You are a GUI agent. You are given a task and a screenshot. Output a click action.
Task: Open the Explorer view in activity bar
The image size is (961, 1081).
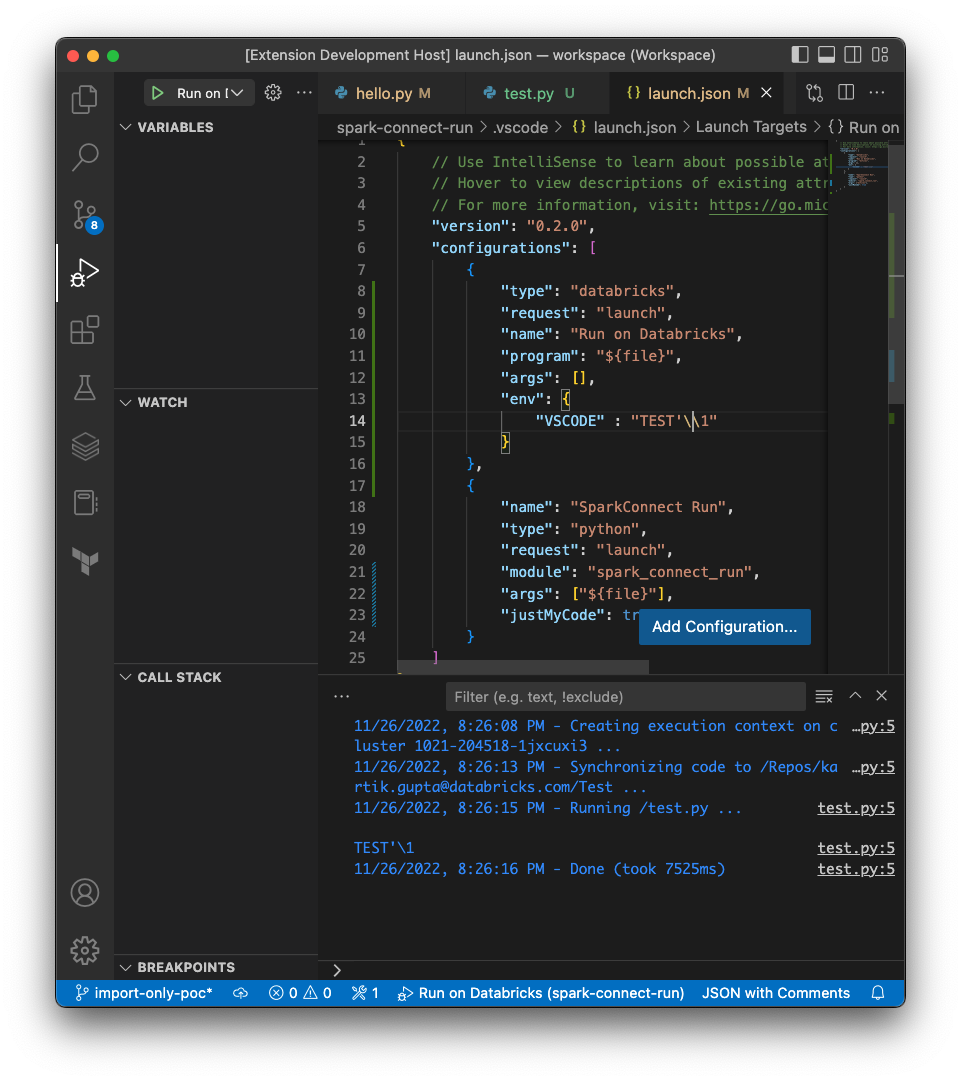85,99
